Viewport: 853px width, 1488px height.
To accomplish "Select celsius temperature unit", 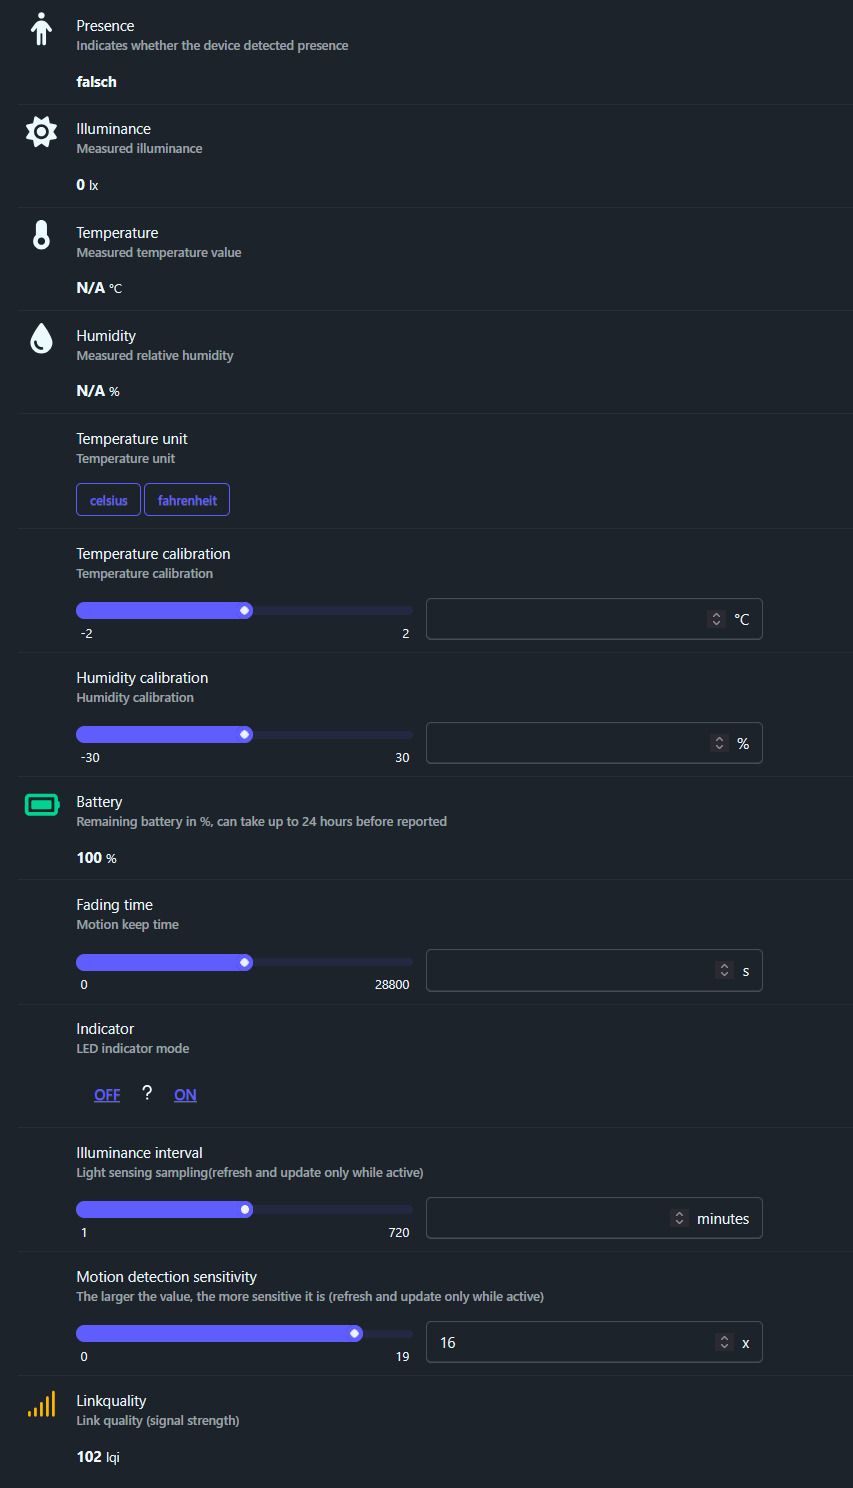I will [108, 500].
